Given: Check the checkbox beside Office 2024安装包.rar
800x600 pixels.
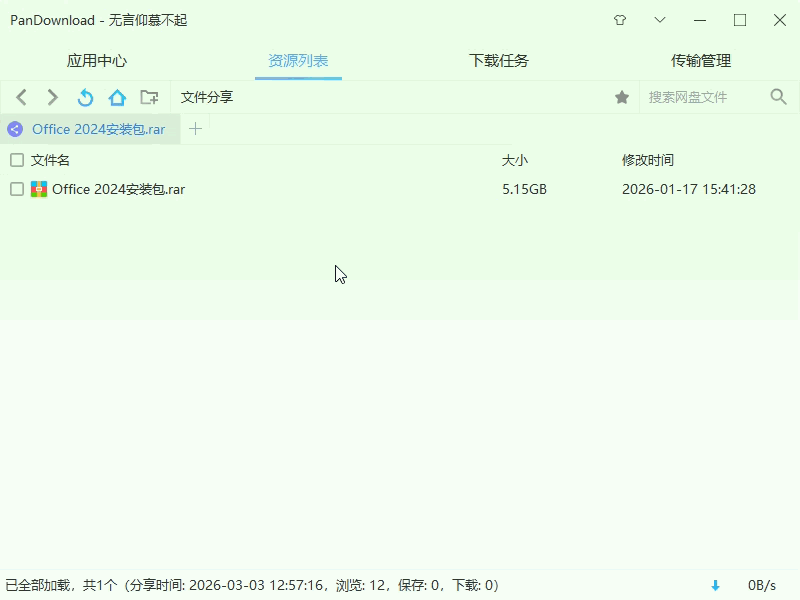Looking at the screenshot, I should [x=16, y=188].
